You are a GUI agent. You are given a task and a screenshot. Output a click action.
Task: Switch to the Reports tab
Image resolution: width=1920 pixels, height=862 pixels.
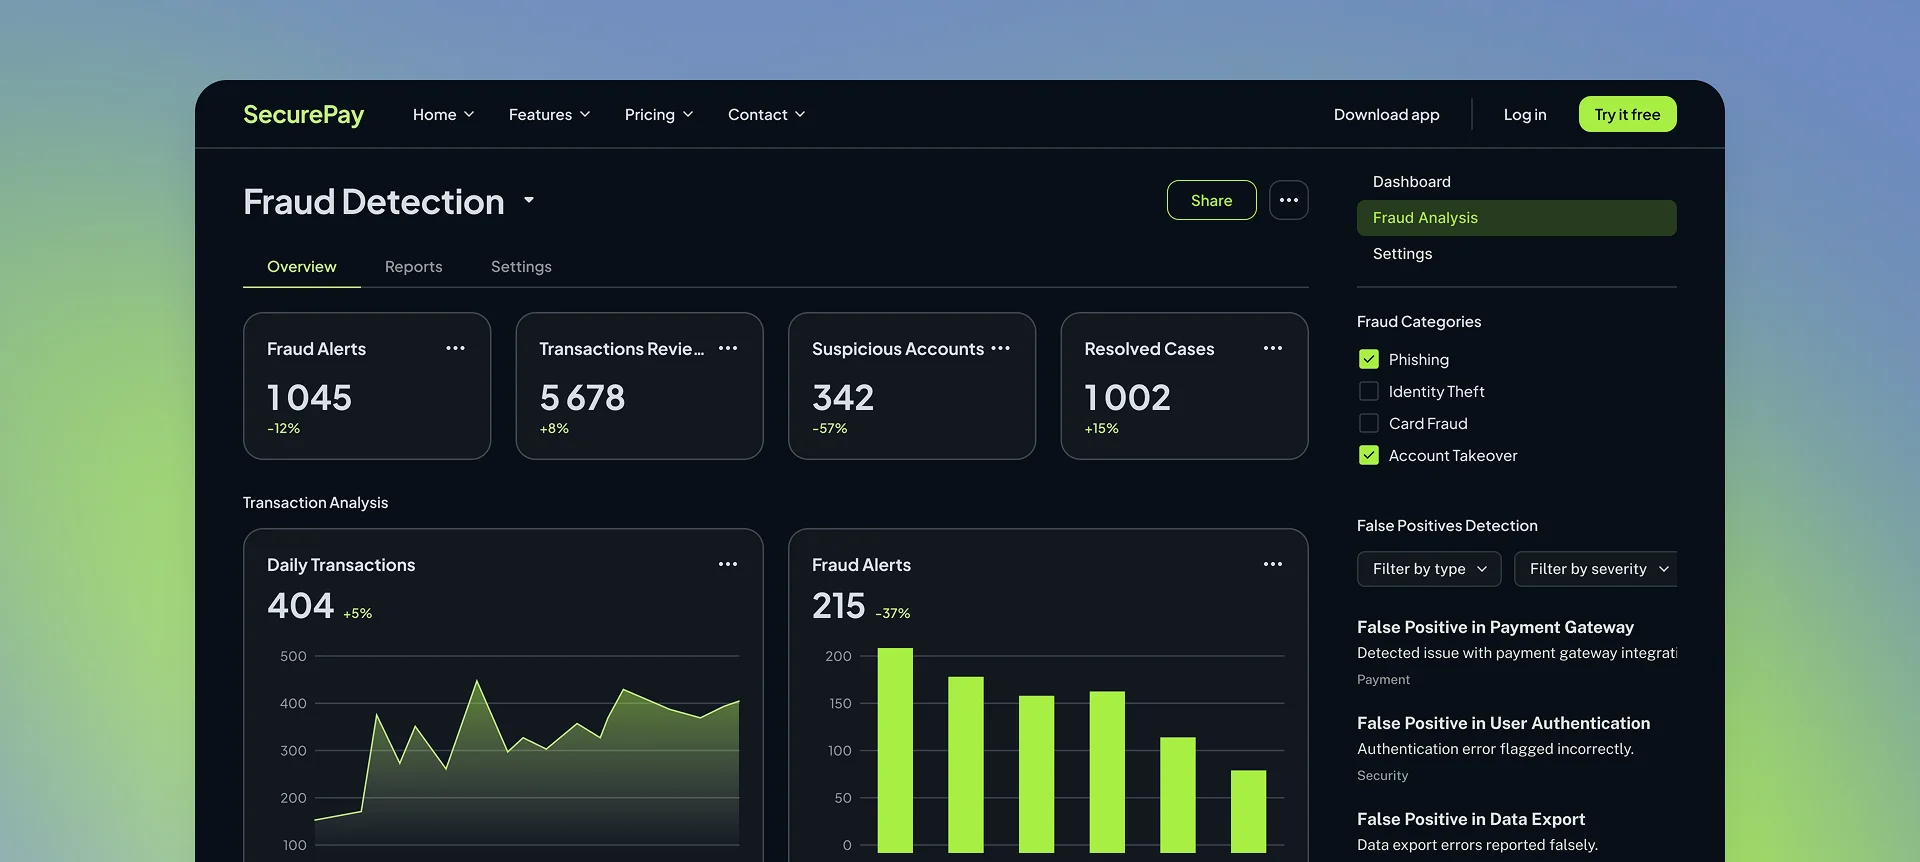click(414, 267)
